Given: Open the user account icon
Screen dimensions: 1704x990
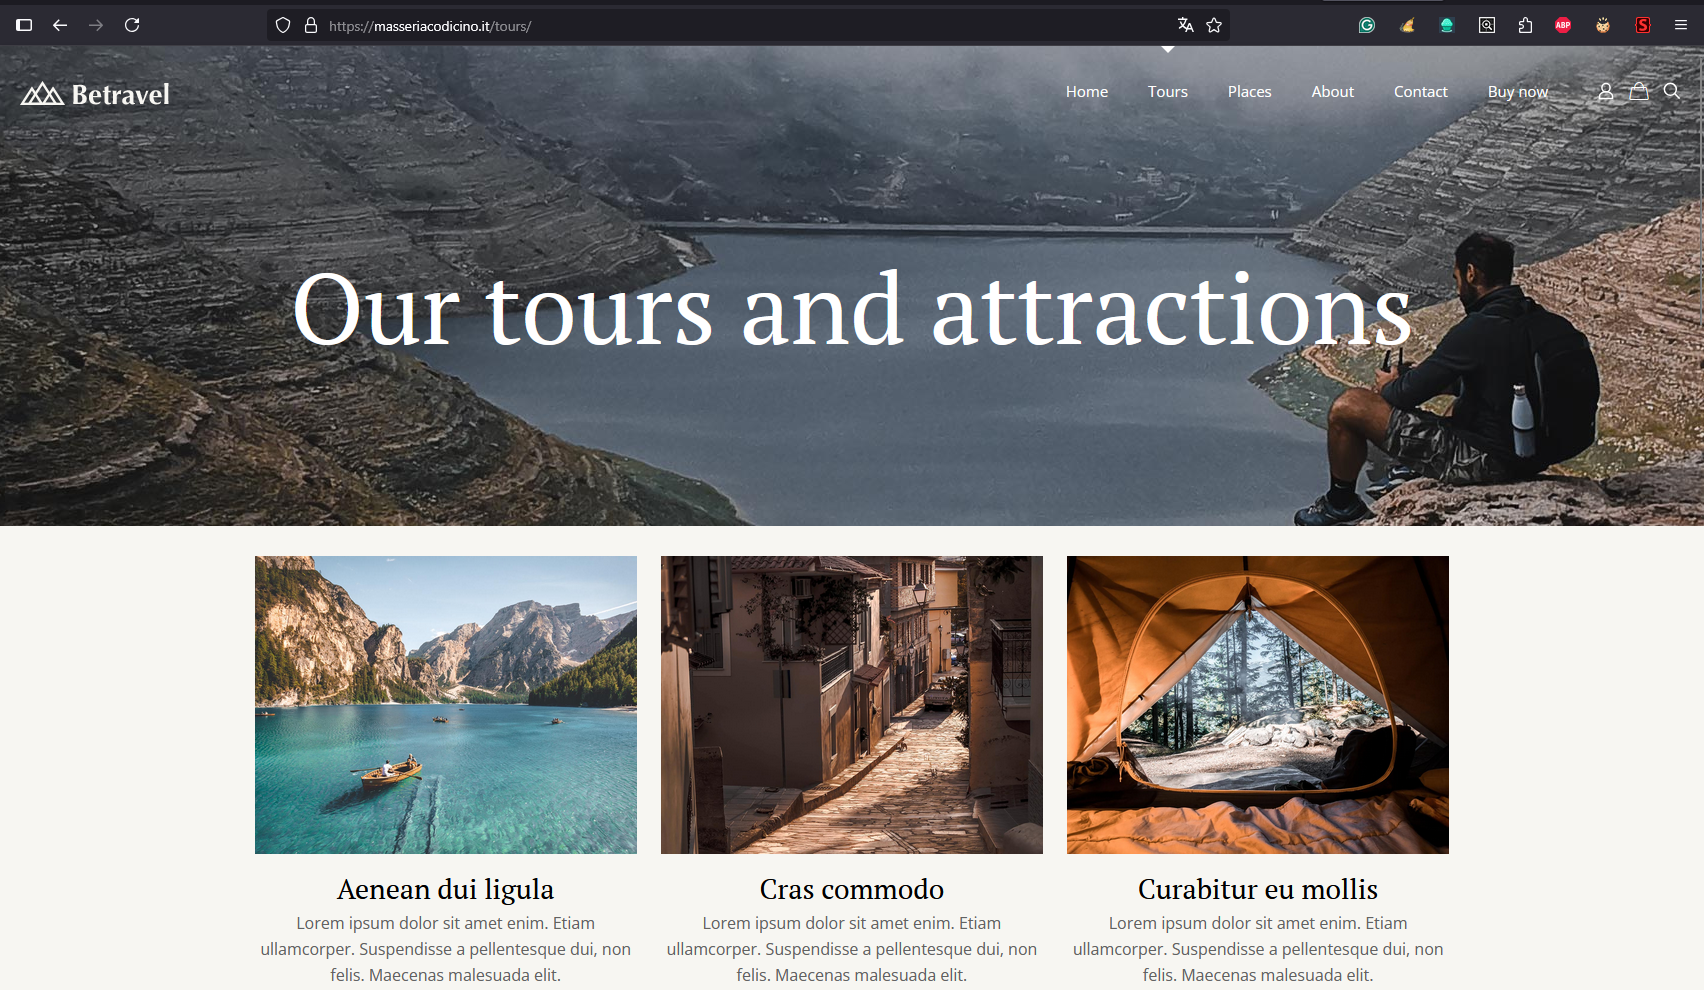Looking at the screenshot, I should tap(1605, 91).
